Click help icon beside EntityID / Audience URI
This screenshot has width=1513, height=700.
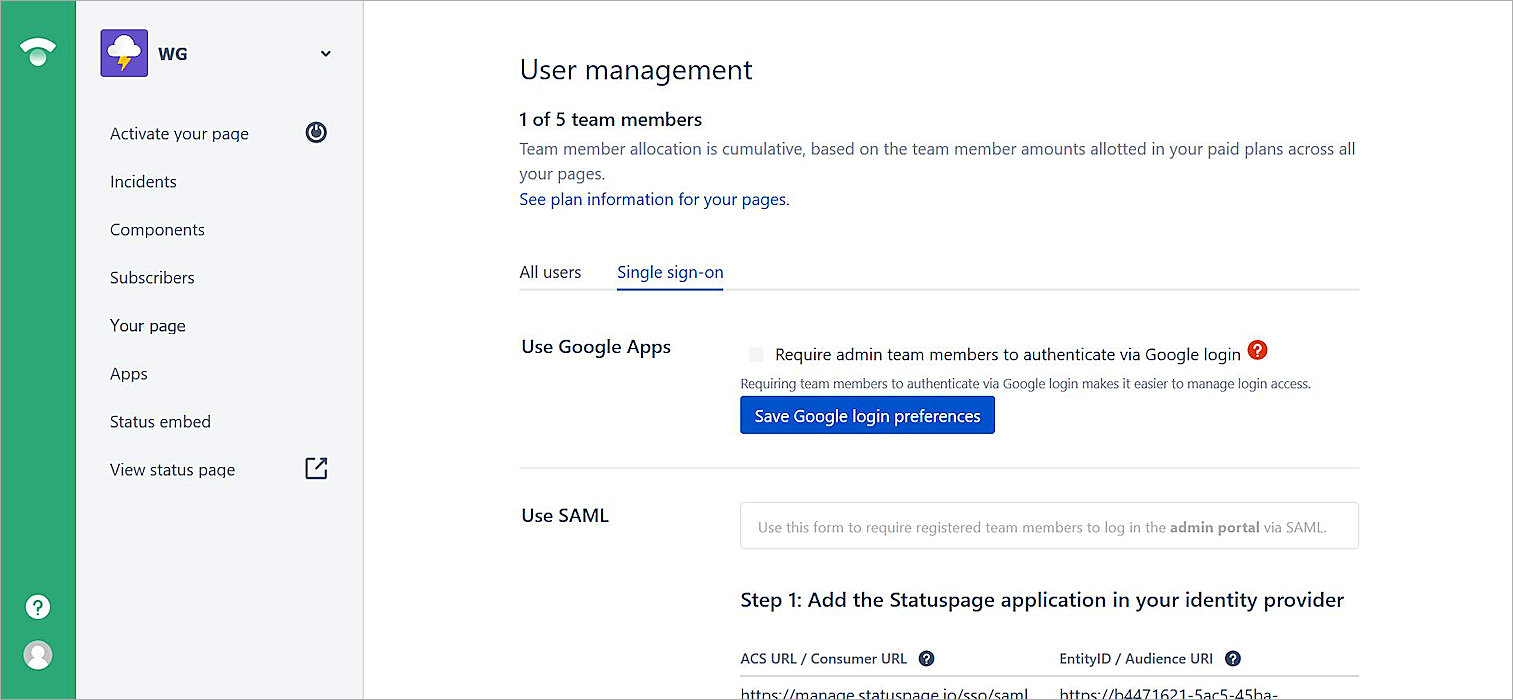pos(1233,658)
